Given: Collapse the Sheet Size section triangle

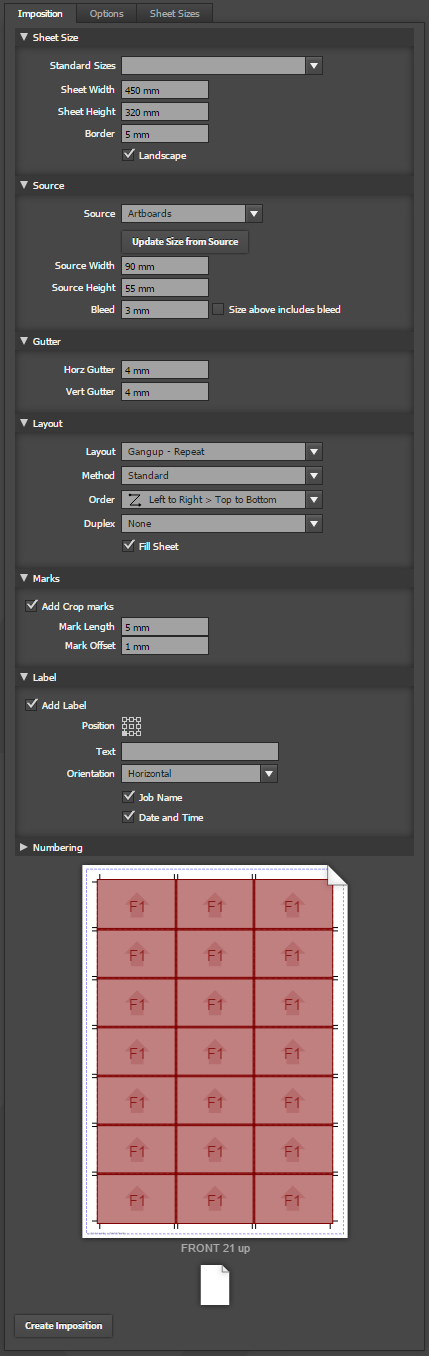Looking at the screenshot, I should (24, 37).
